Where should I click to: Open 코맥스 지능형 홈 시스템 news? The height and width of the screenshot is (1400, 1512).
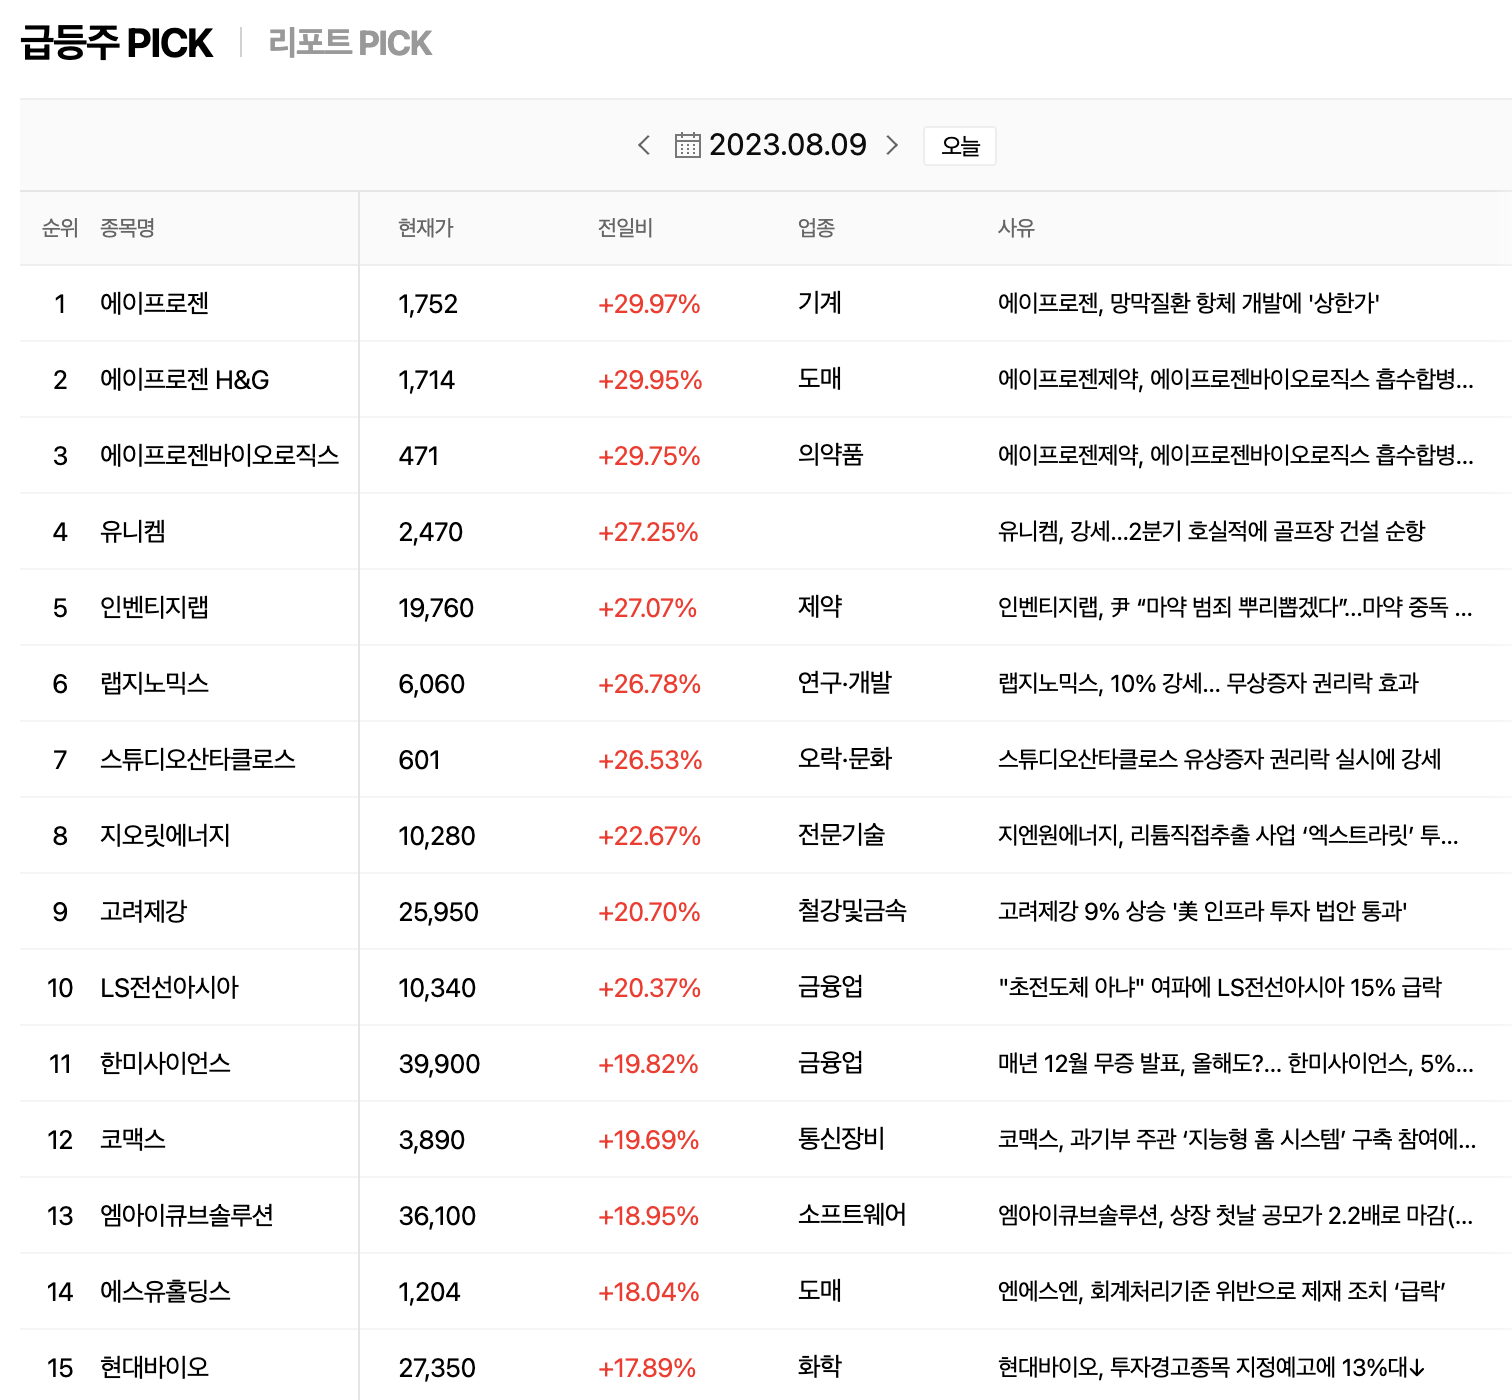pyautogui.click(x=1237, y=1139)
